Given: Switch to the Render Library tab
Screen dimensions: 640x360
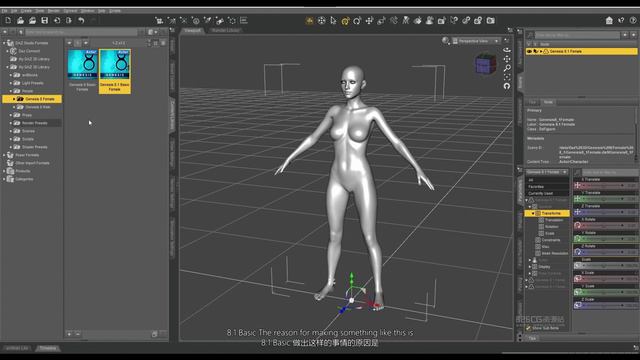Looking at the screenshot, I should coord(225,31).
